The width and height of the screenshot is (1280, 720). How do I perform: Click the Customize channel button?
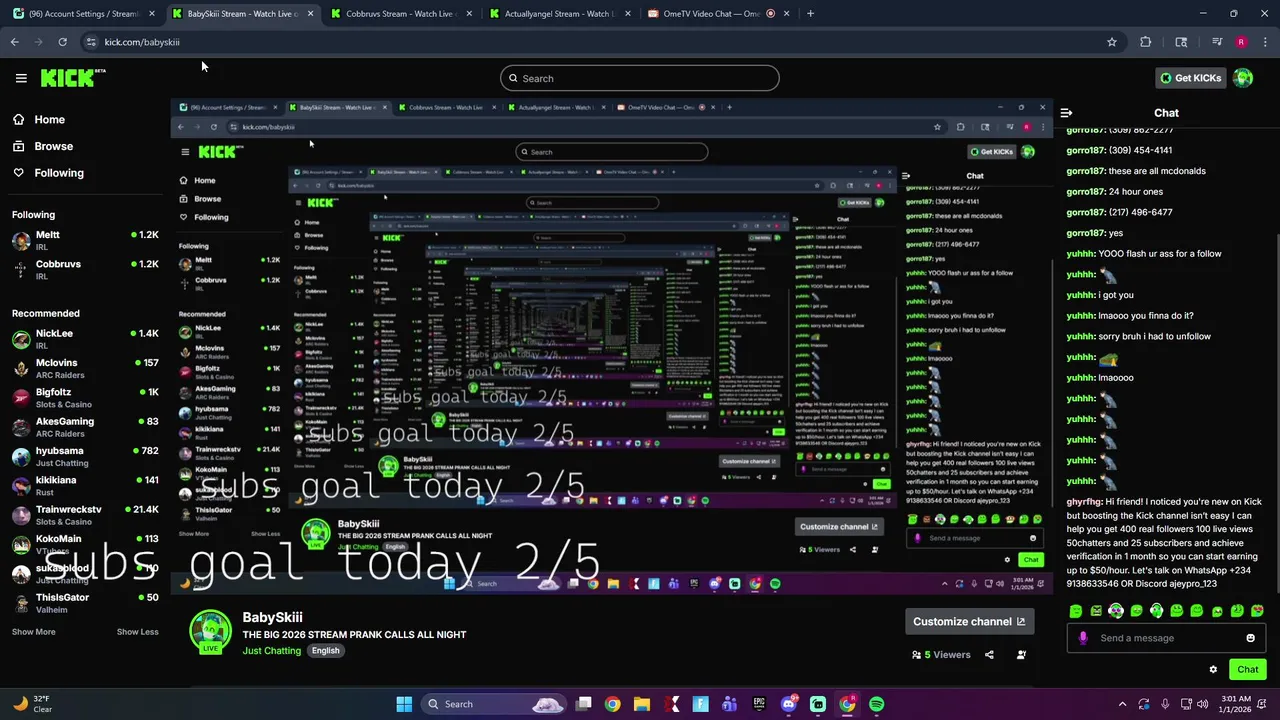pos(969,621)
